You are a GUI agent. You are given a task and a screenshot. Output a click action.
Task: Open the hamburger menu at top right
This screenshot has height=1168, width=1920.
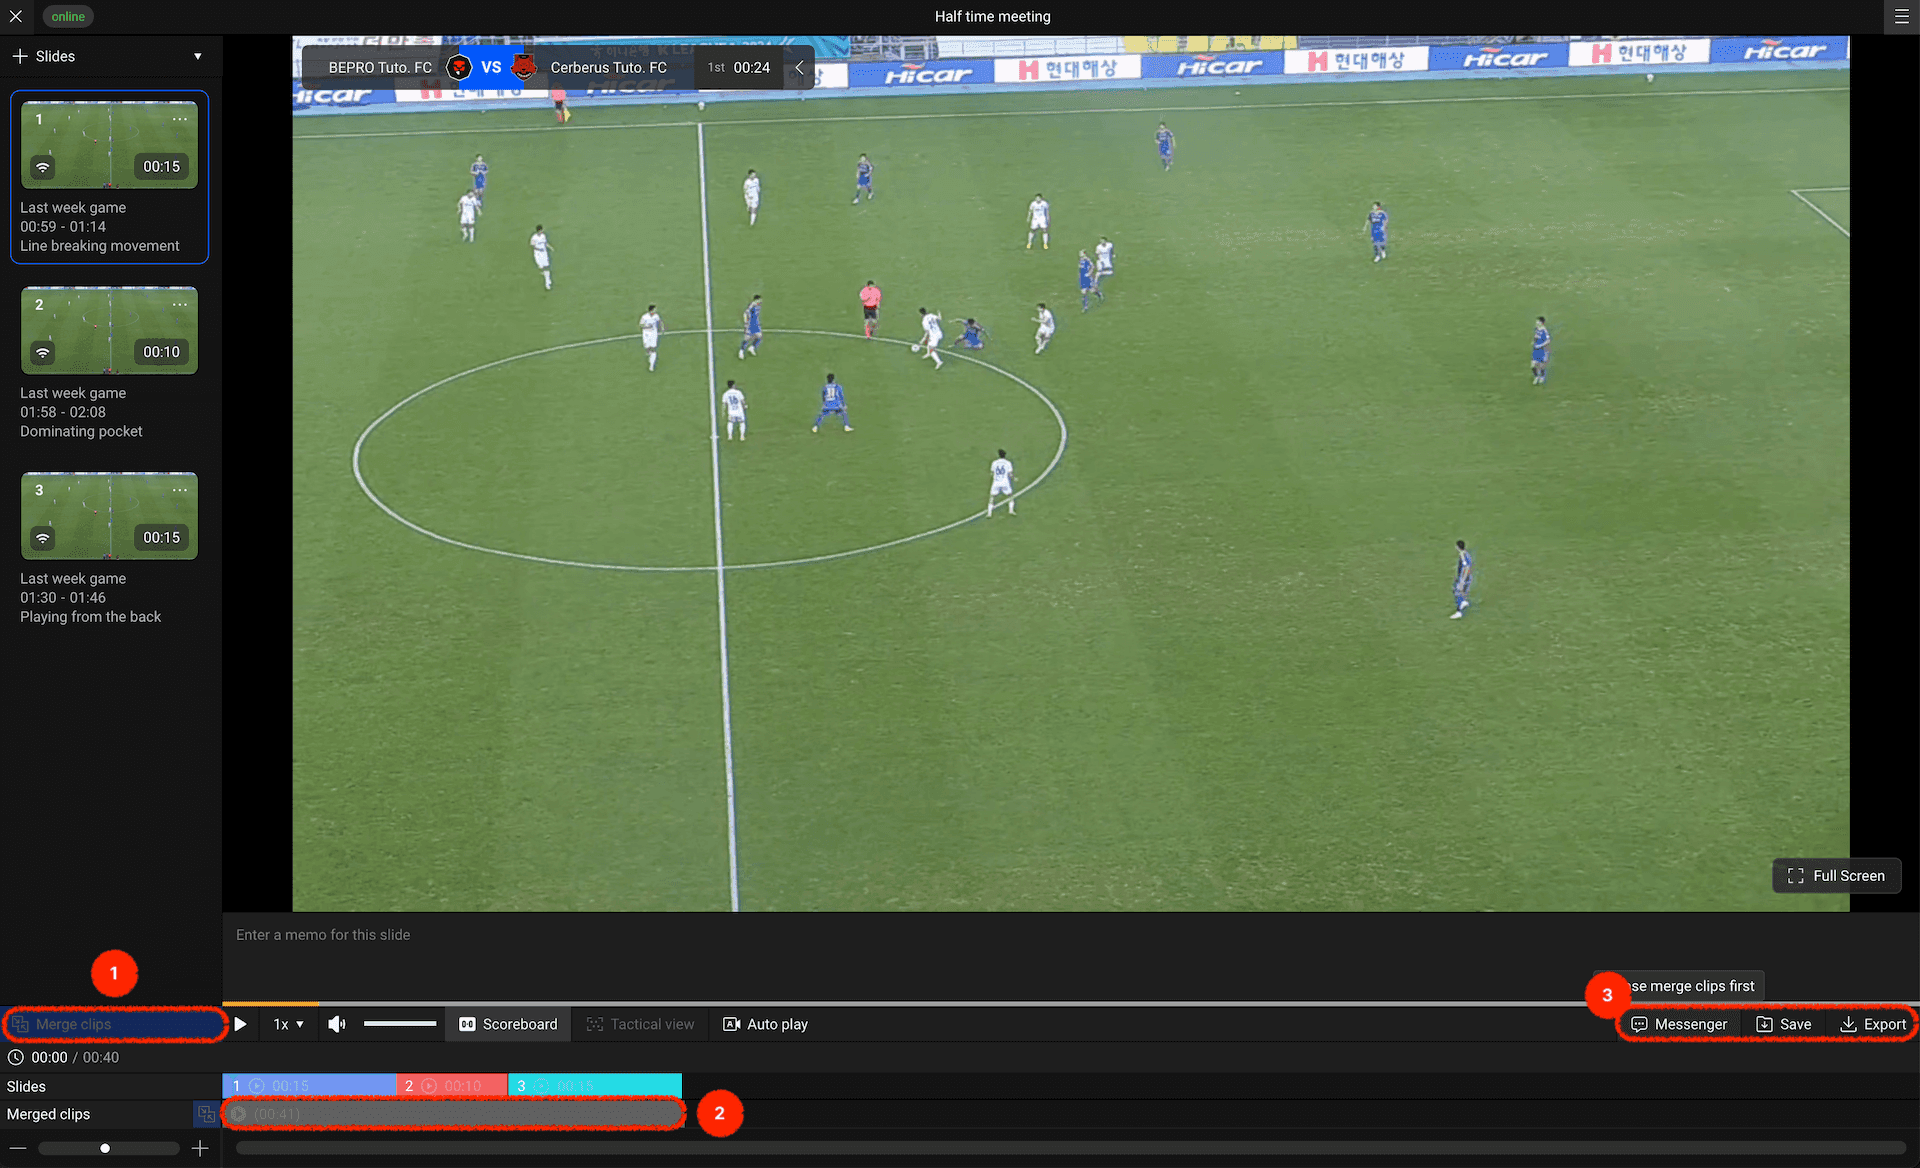[1901, 16]
